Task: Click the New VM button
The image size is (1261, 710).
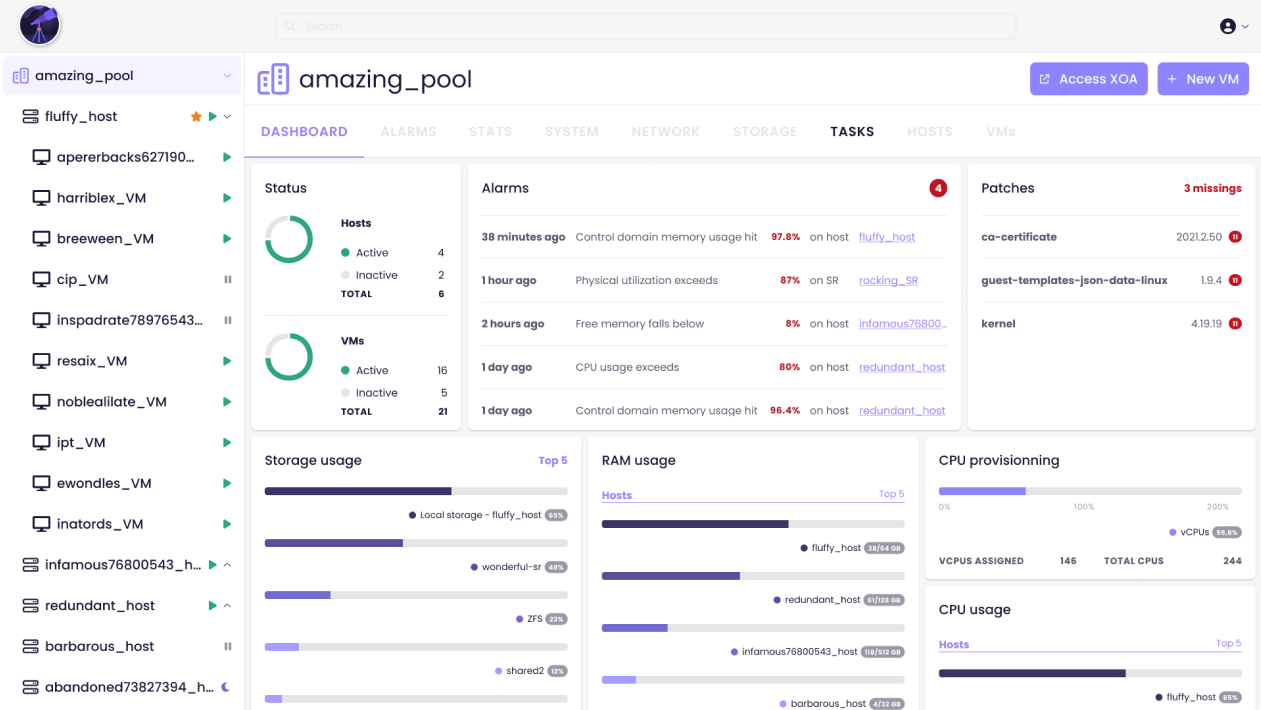Action: [x=1203, y=79]
